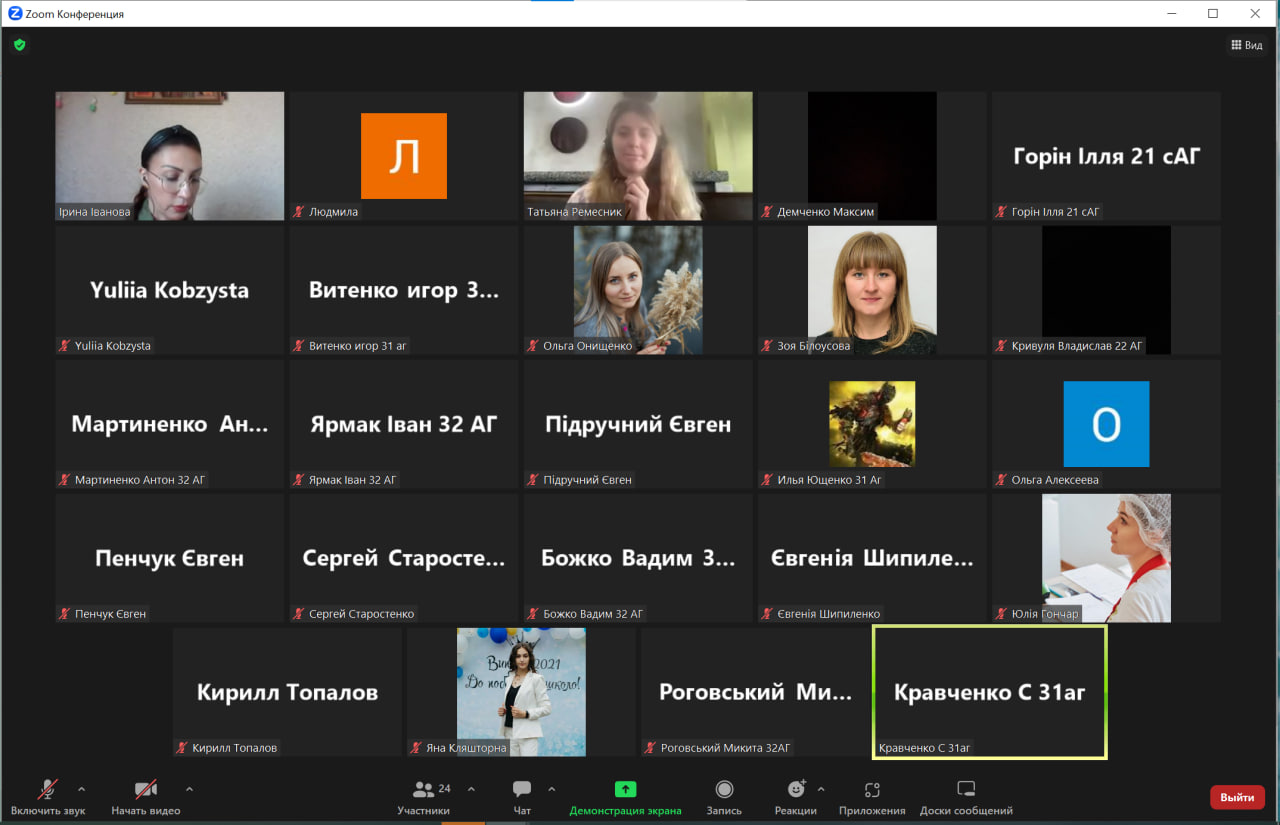Expand the arrow next to Участники

[471, 788]
